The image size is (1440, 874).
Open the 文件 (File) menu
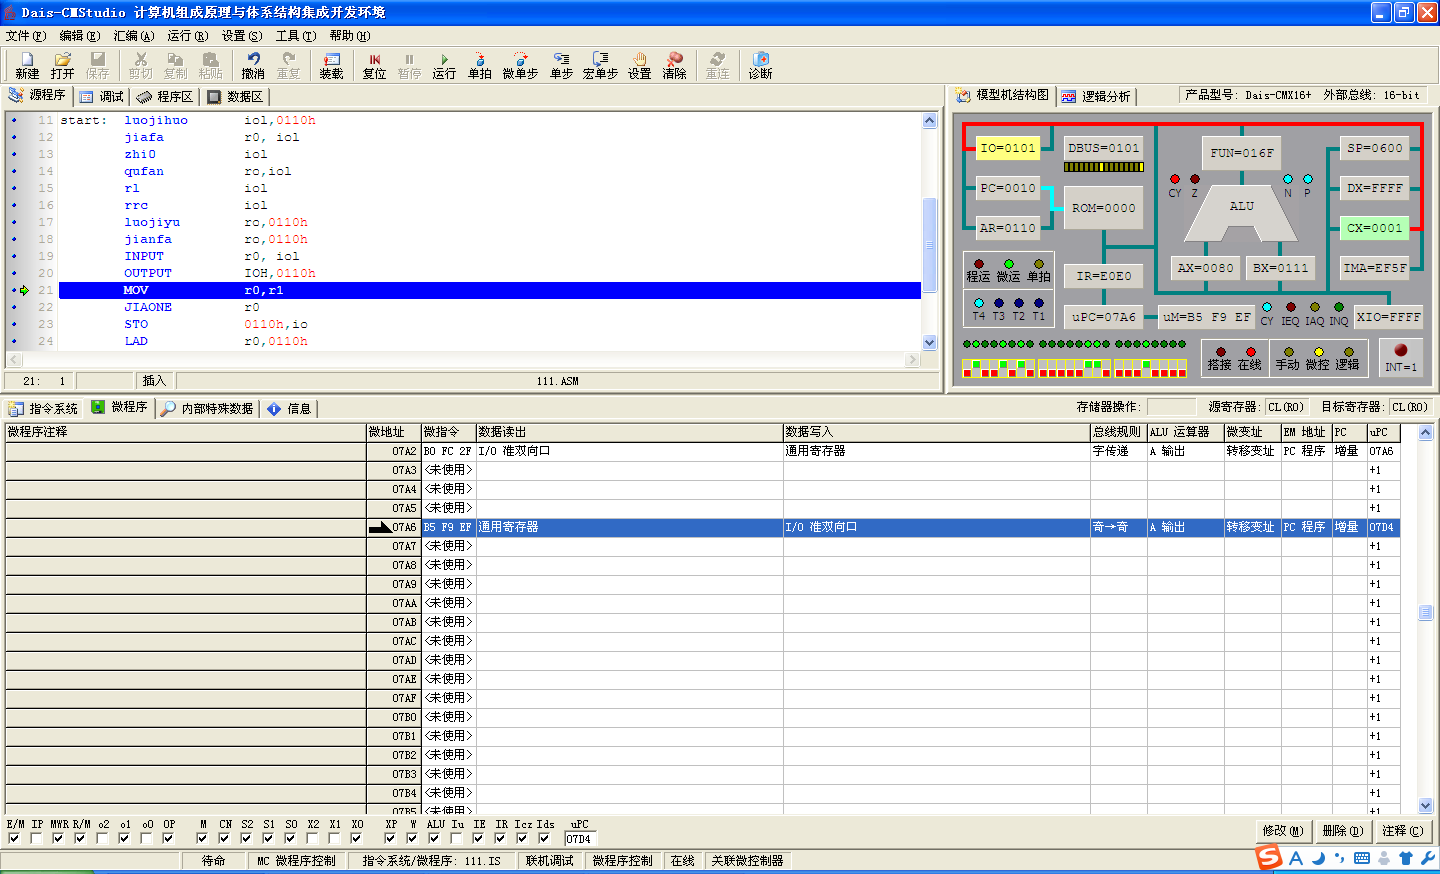(25, 36)
